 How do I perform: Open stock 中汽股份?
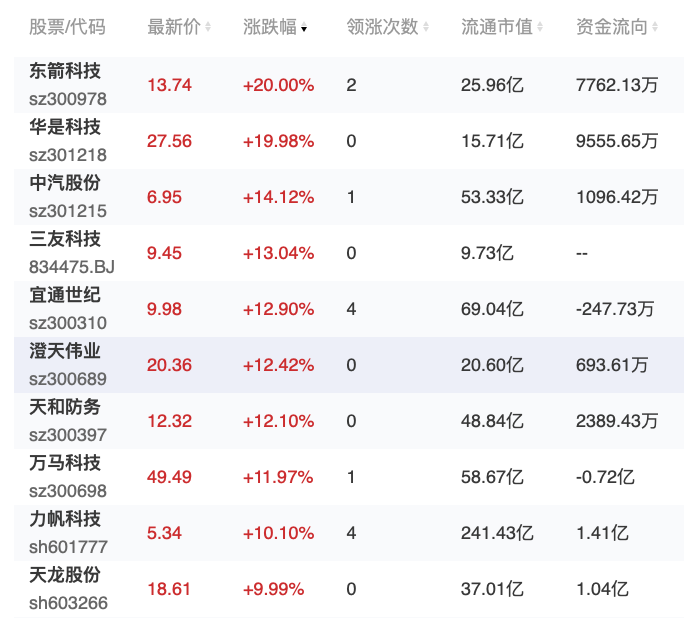(x=65, y=183)
